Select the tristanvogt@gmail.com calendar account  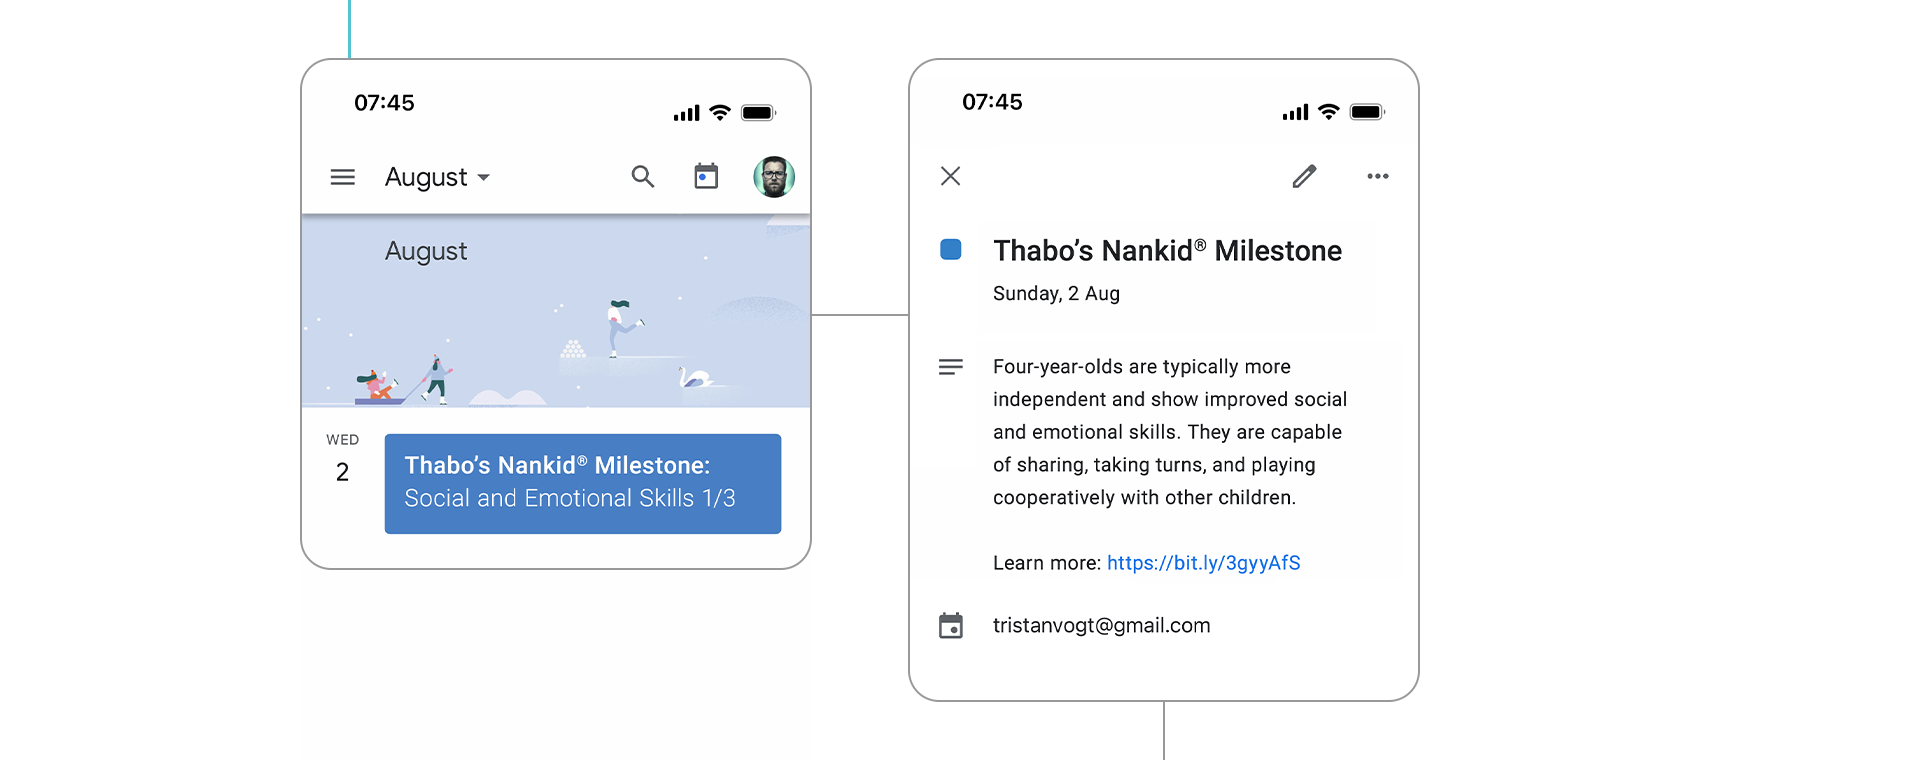click(1101, 626)
